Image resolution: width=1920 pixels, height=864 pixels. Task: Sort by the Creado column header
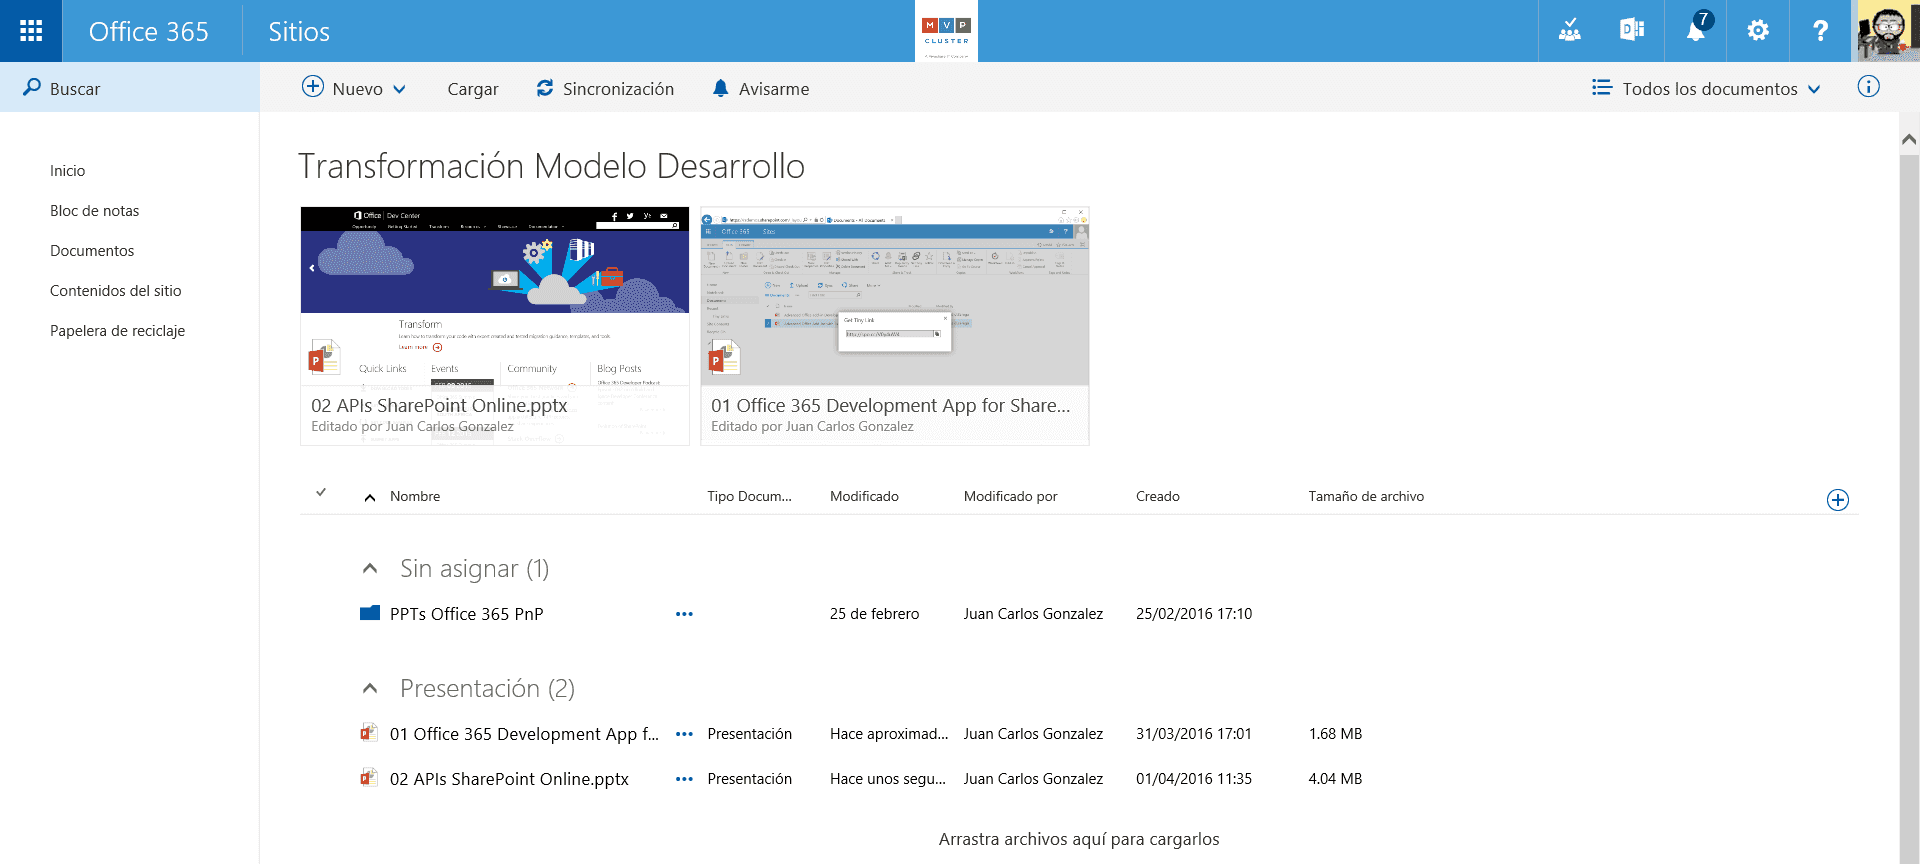point(1158,496)
